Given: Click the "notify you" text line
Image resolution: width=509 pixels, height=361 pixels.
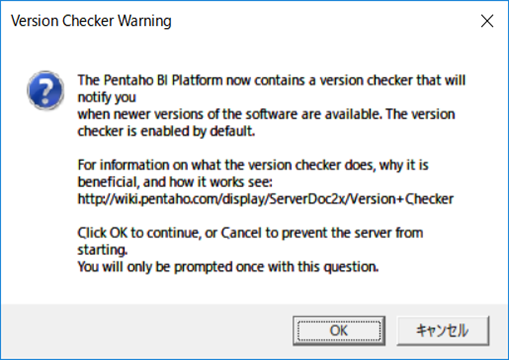Looking at the screenshot, I should pyautogui.click(x=107, y=97).
